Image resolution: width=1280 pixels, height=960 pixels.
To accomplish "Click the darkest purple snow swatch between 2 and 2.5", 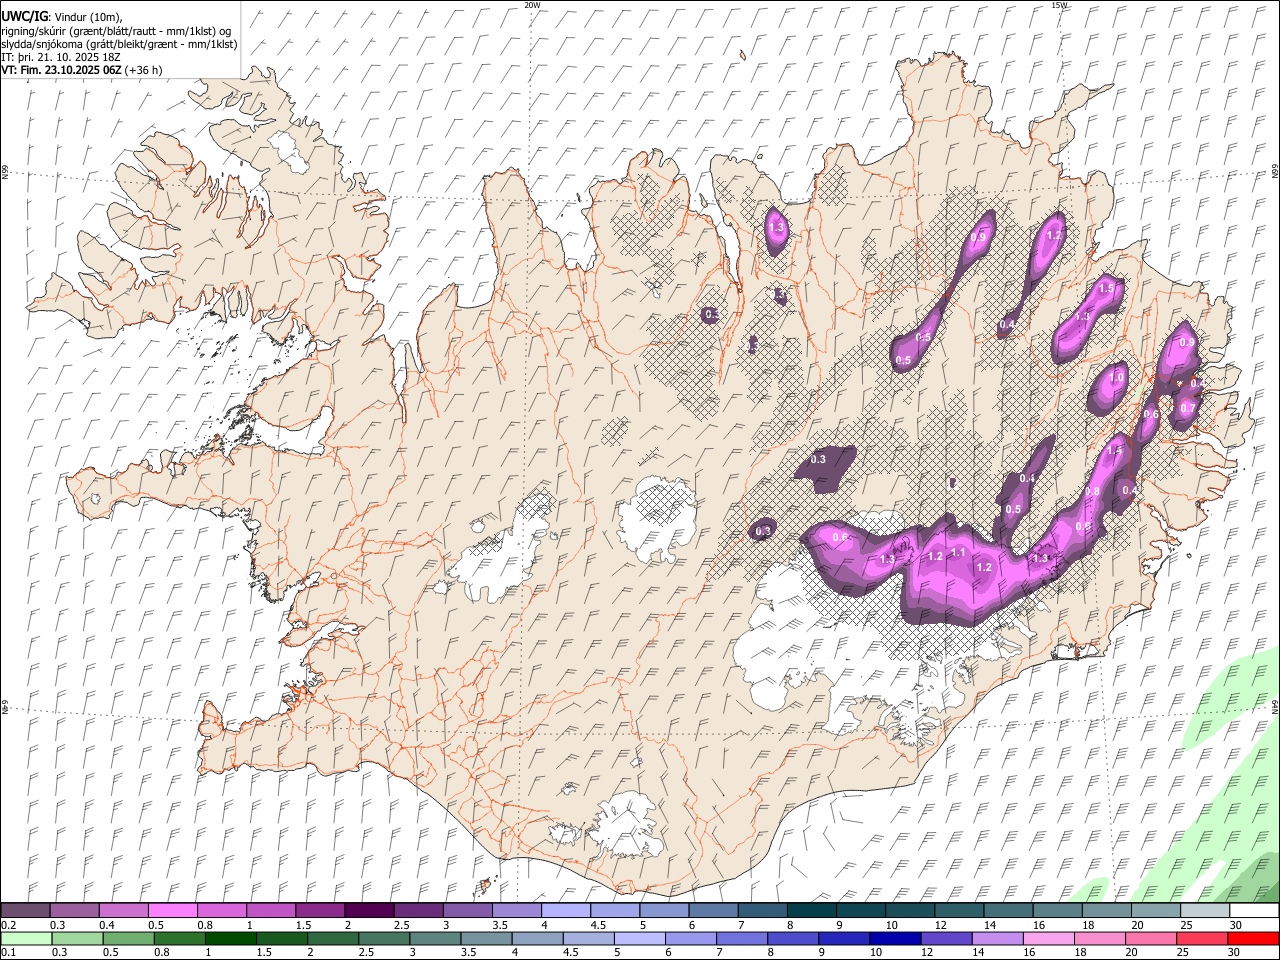I will tap(369, 910).
